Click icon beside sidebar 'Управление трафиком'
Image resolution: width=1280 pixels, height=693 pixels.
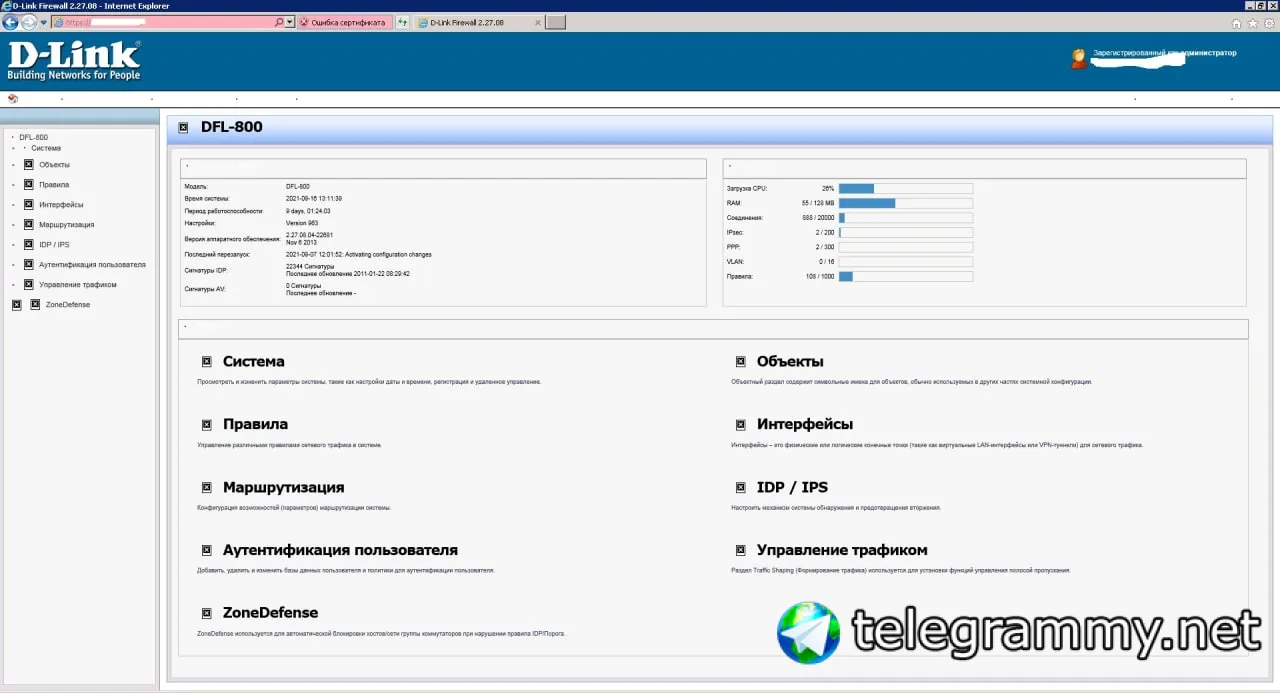pyautogui.click(x=29, y=284)
